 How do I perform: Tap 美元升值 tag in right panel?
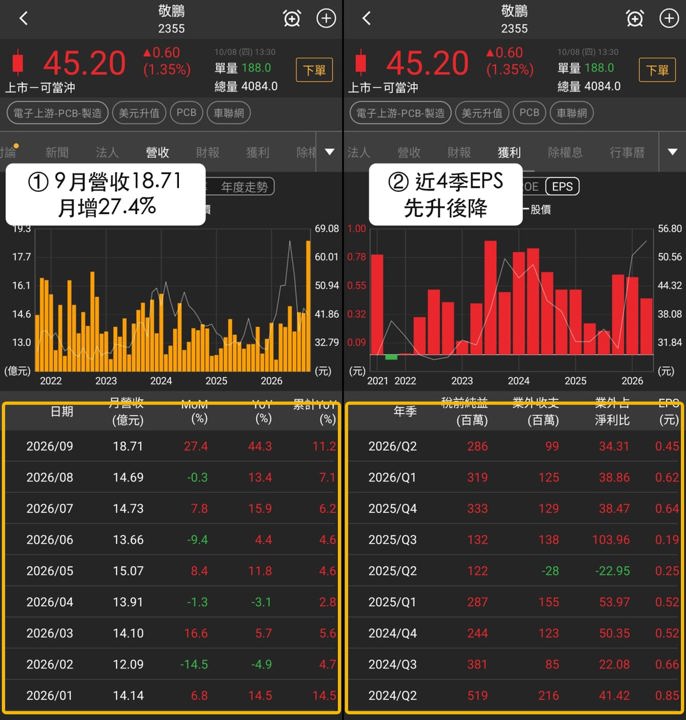tap(482, 113)
